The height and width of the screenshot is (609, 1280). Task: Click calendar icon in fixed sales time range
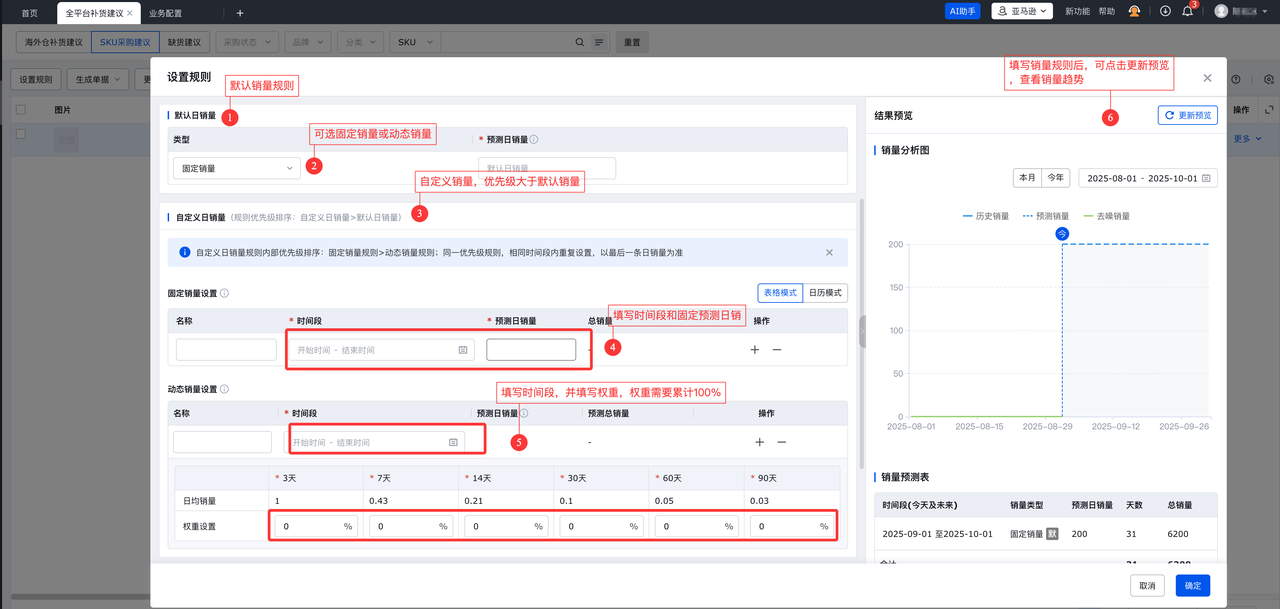(x=462, y=350)
